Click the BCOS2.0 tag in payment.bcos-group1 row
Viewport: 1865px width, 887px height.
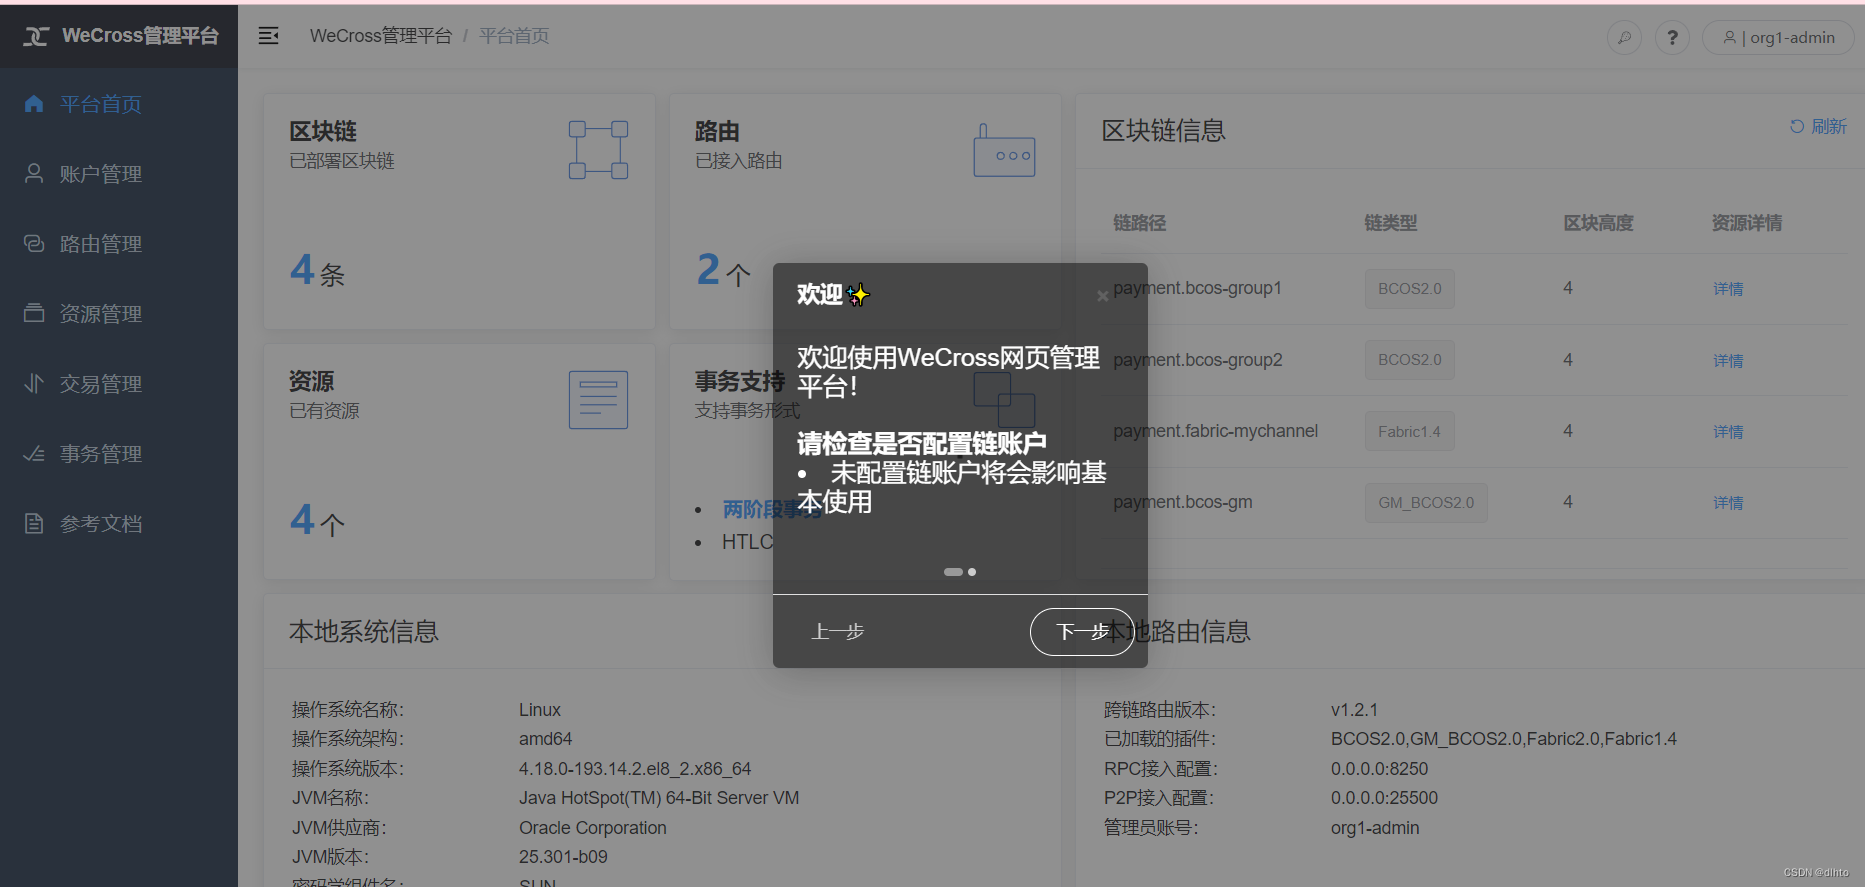tap(1409, 289)
